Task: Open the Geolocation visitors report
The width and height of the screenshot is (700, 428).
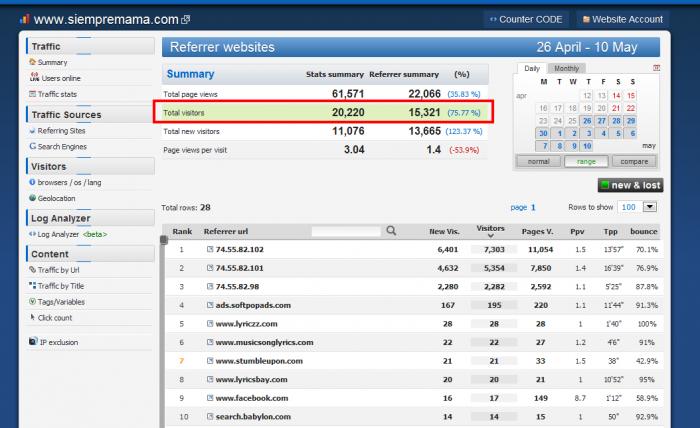Action: click(x=58, y=198)
